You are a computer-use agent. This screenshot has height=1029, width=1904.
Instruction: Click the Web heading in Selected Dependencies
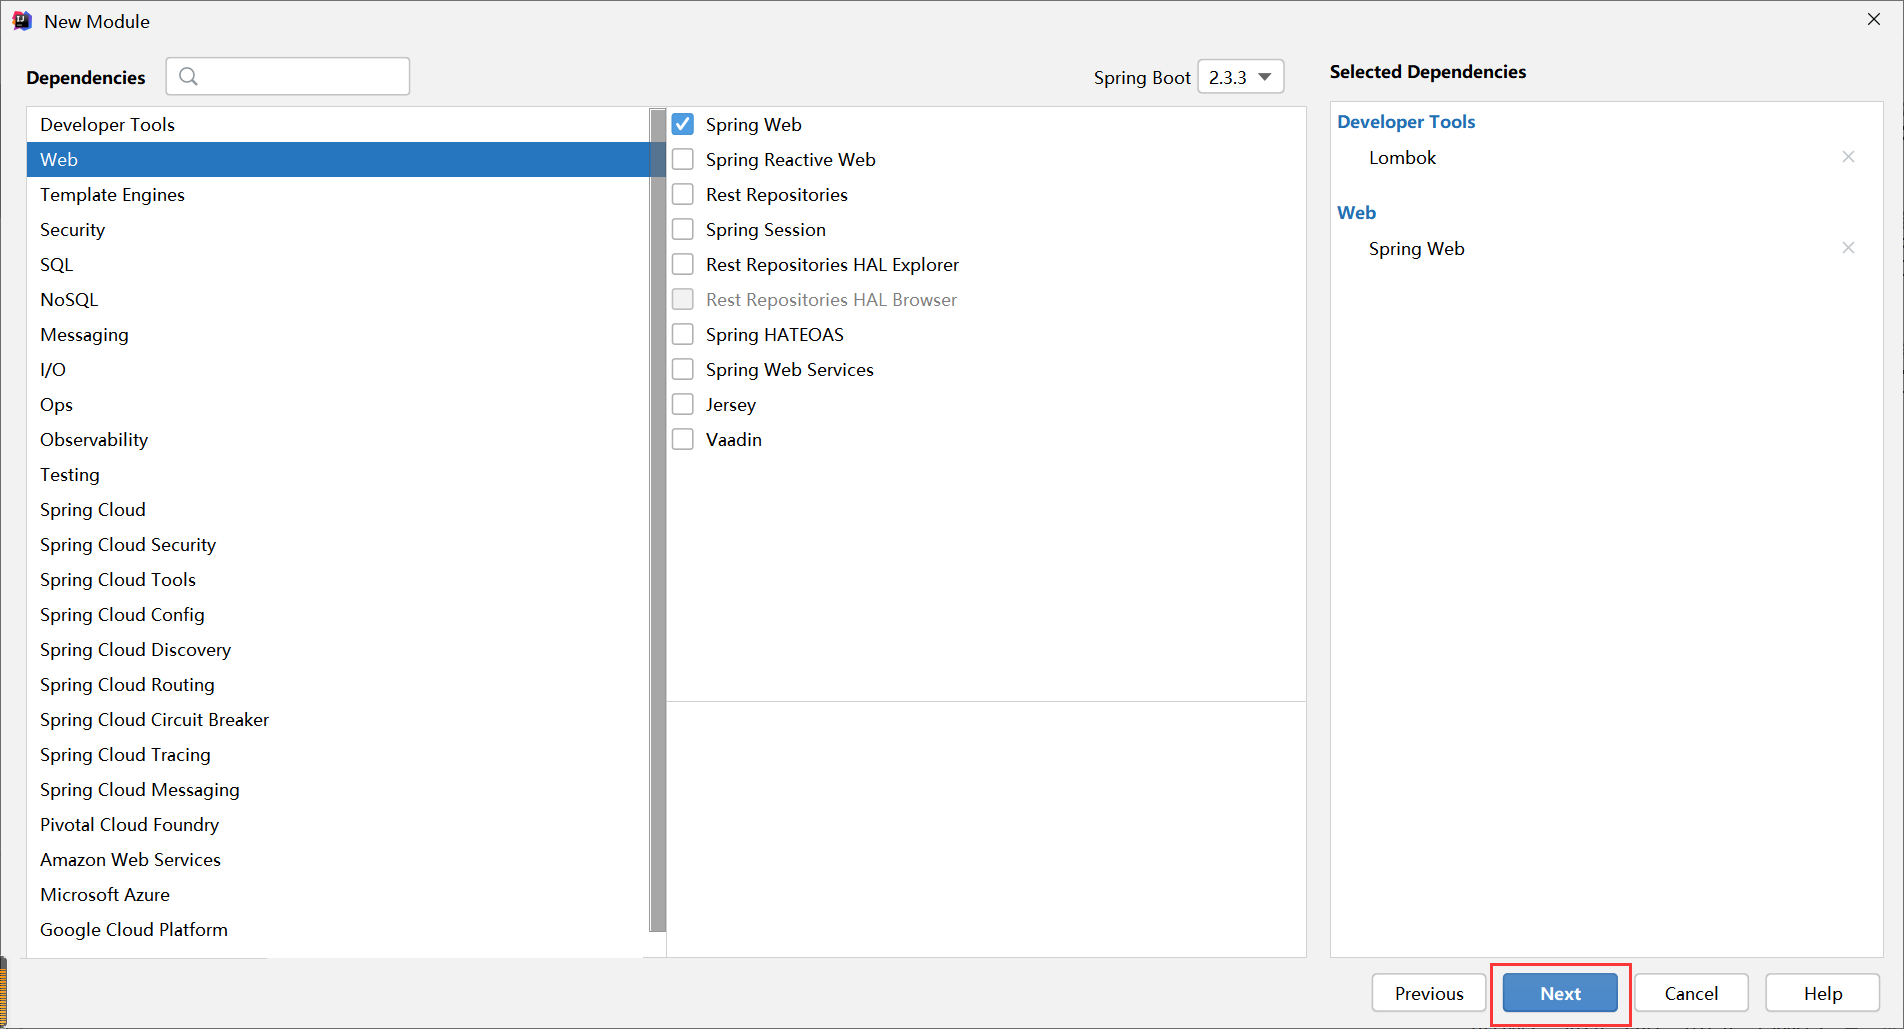coord(1356,212)
